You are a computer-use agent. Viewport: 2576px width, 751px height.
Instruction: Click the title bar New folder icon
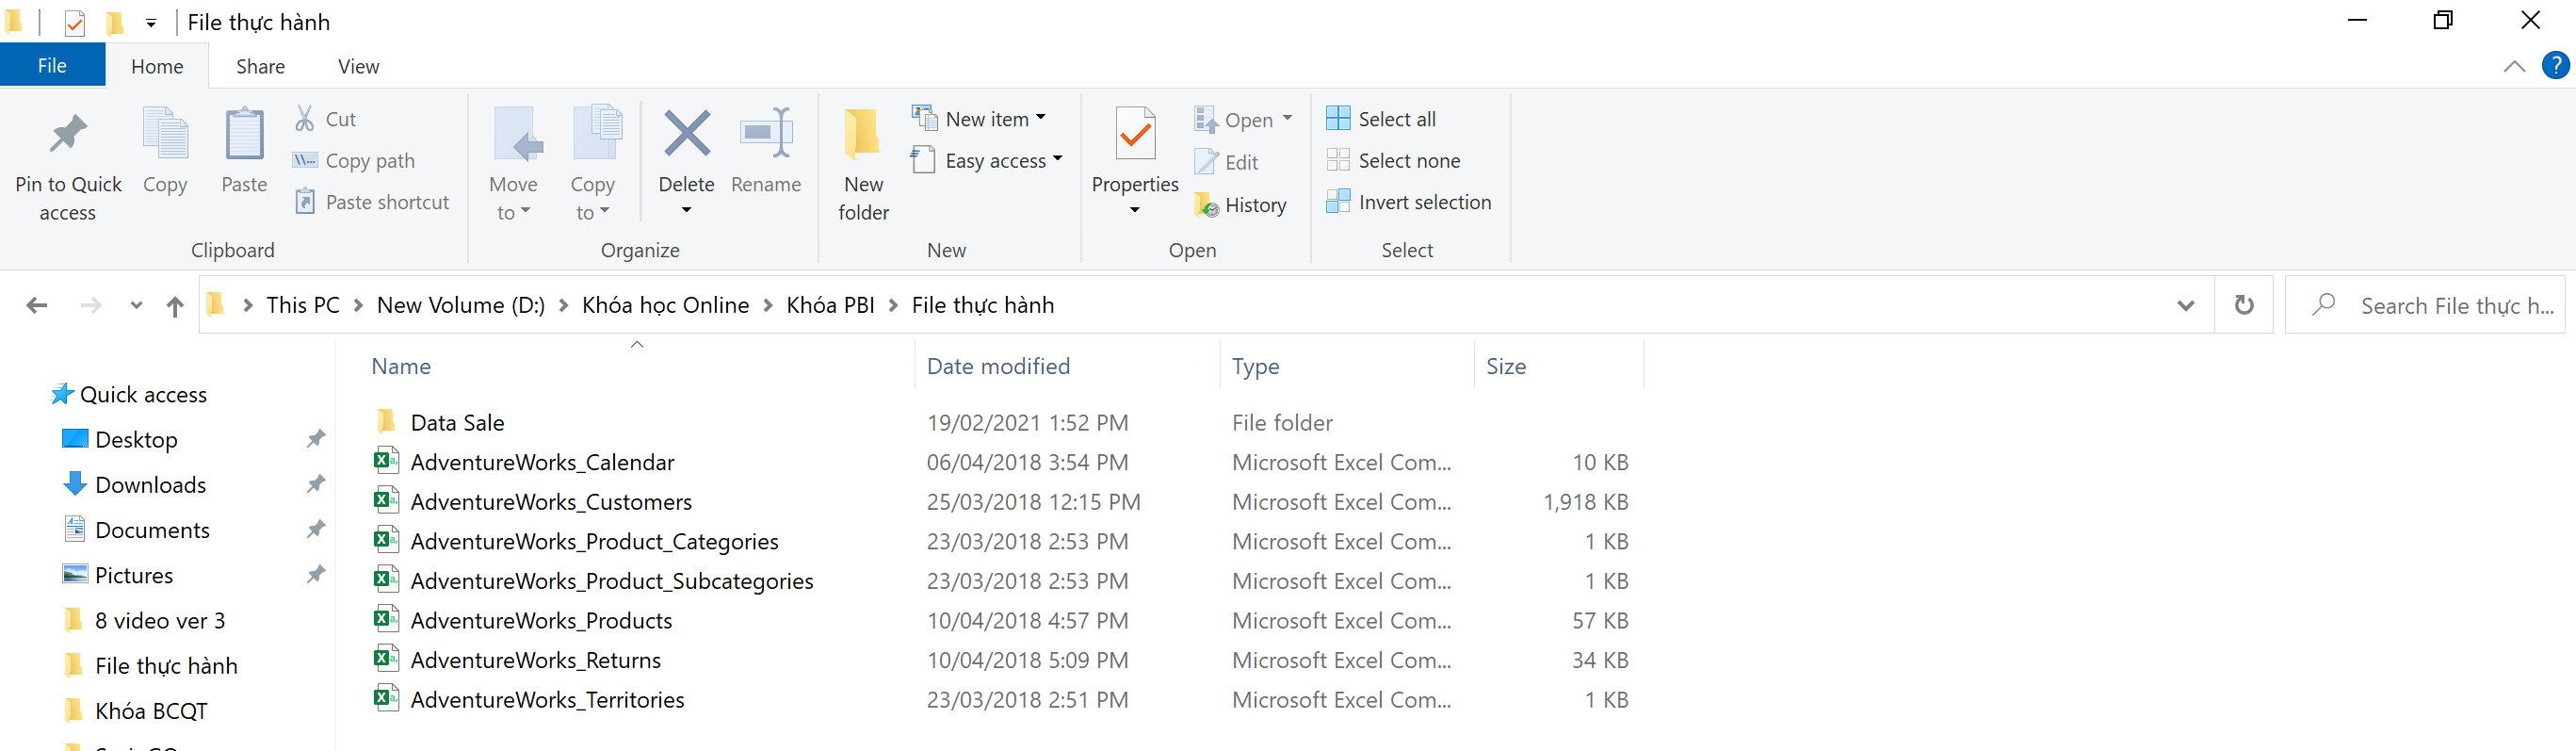[115, 22]
